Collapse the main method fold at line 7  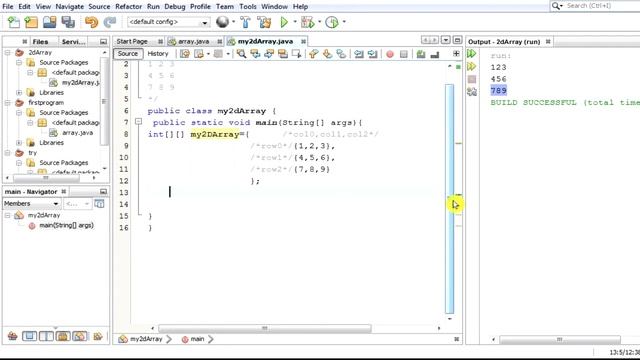[x=138, y=122]
